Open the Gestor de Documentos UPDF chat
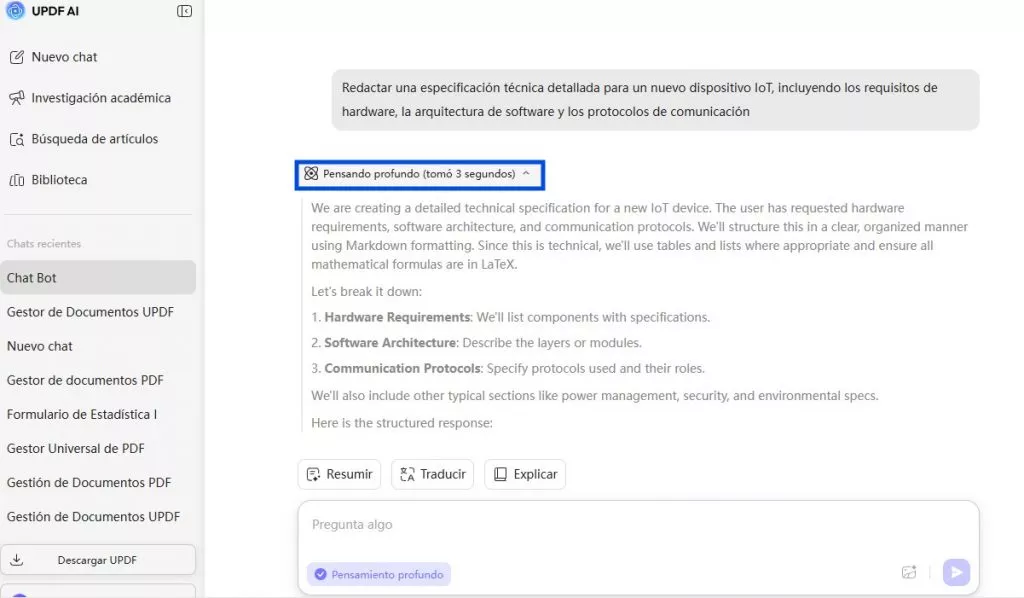The height and width of the screenshot is (598, 1024). [x=90, y=312]
